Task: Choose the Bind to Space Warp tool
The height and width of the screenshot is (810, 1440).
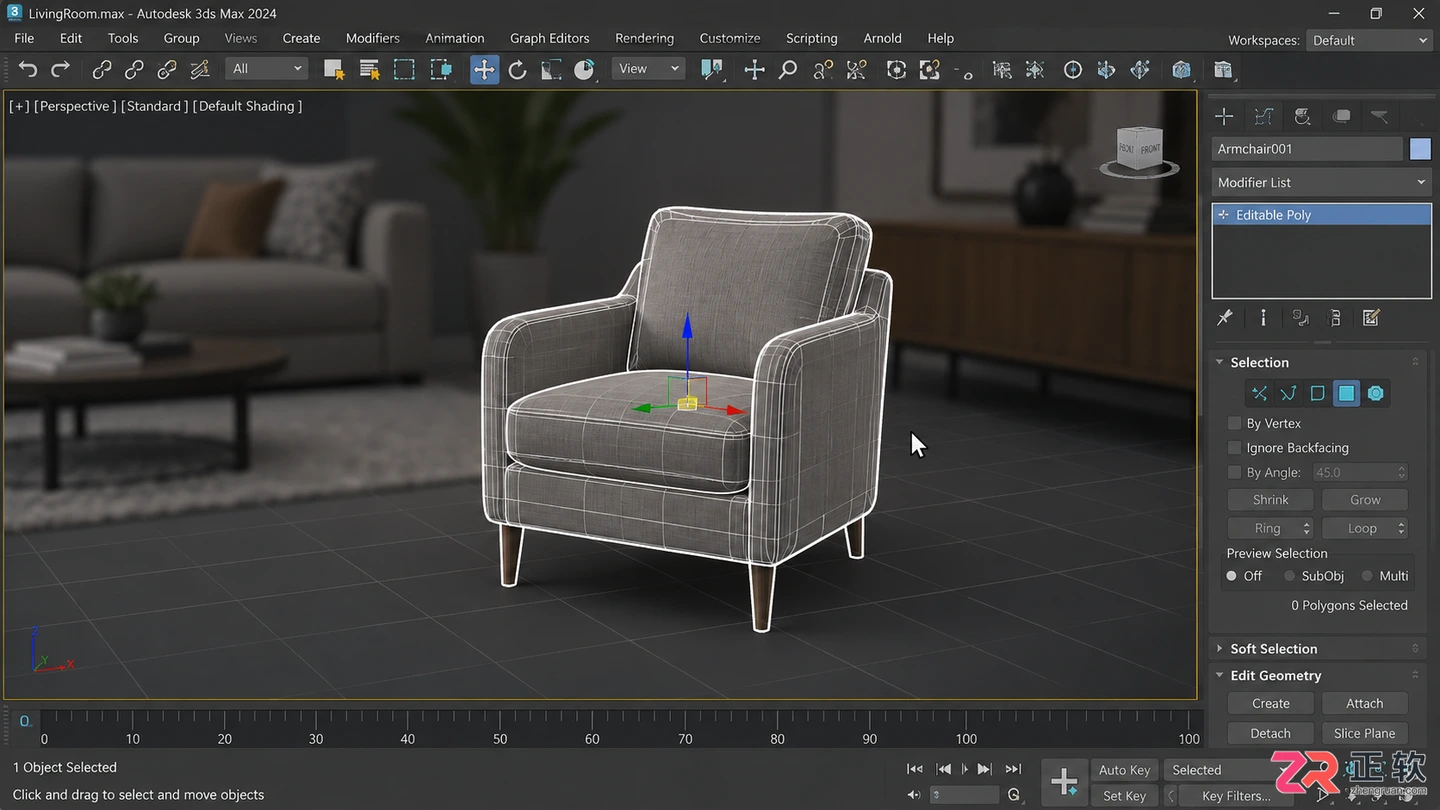Action: tap(167, 69)
